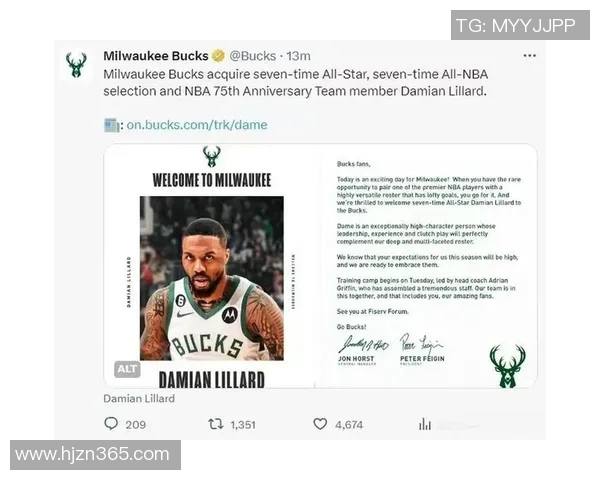Click the 1,351 reposts count
The width and height of the screenshot is (600, 480).
pos(243,425)
